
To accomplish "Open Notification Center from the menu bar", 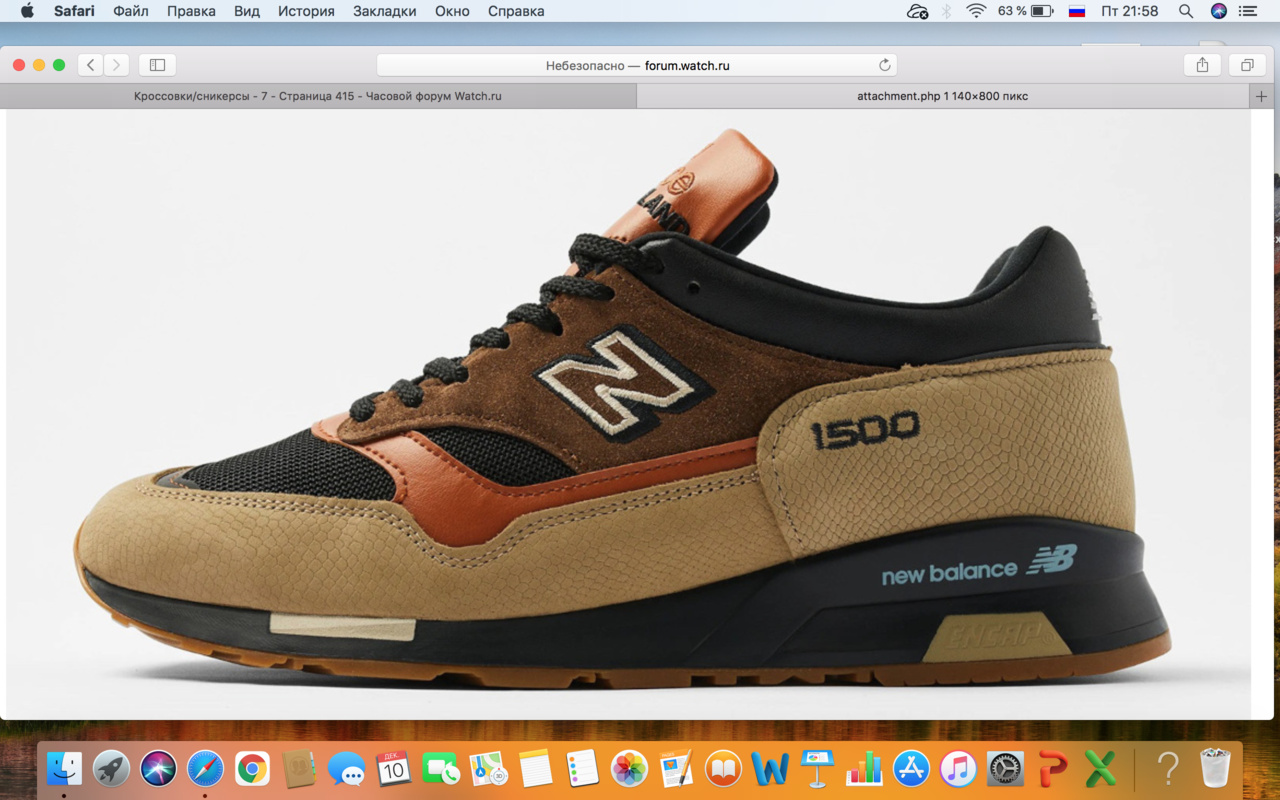I will [1248, 11].
